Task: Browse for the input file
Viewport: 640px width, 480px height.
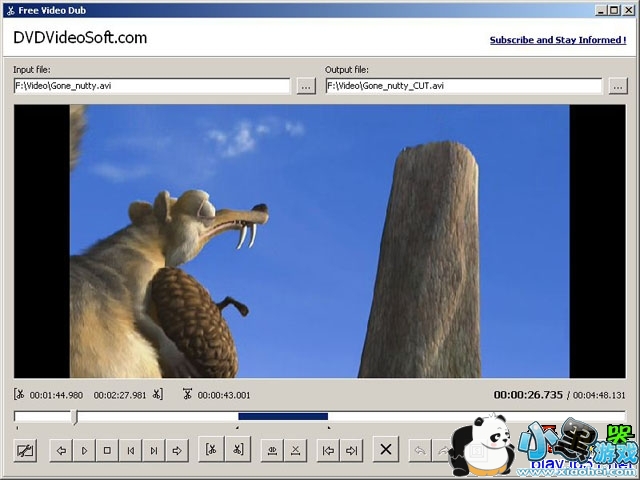Action: (306, 86)
